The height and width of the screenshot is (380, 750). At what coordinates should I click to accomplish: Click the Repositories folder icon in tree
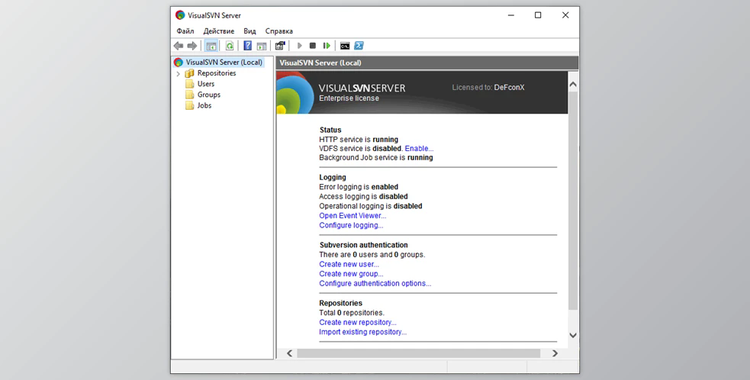click(190, 73)
